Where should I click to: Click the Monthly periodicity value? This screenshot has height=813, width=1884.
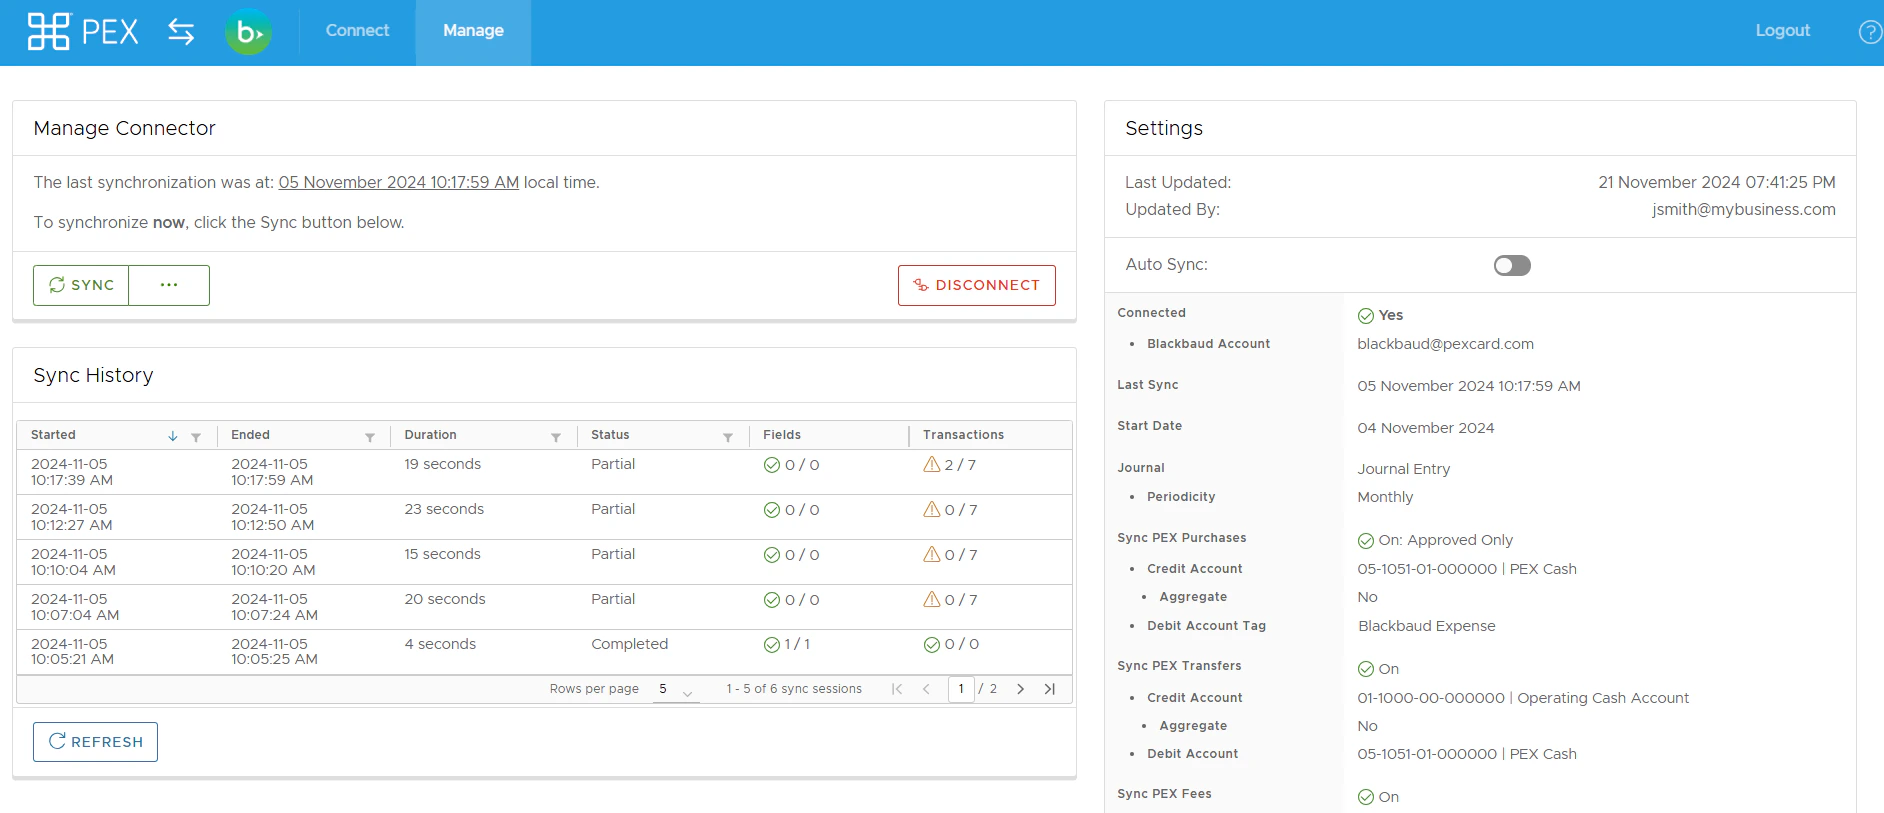click(x=1385, y=497)
